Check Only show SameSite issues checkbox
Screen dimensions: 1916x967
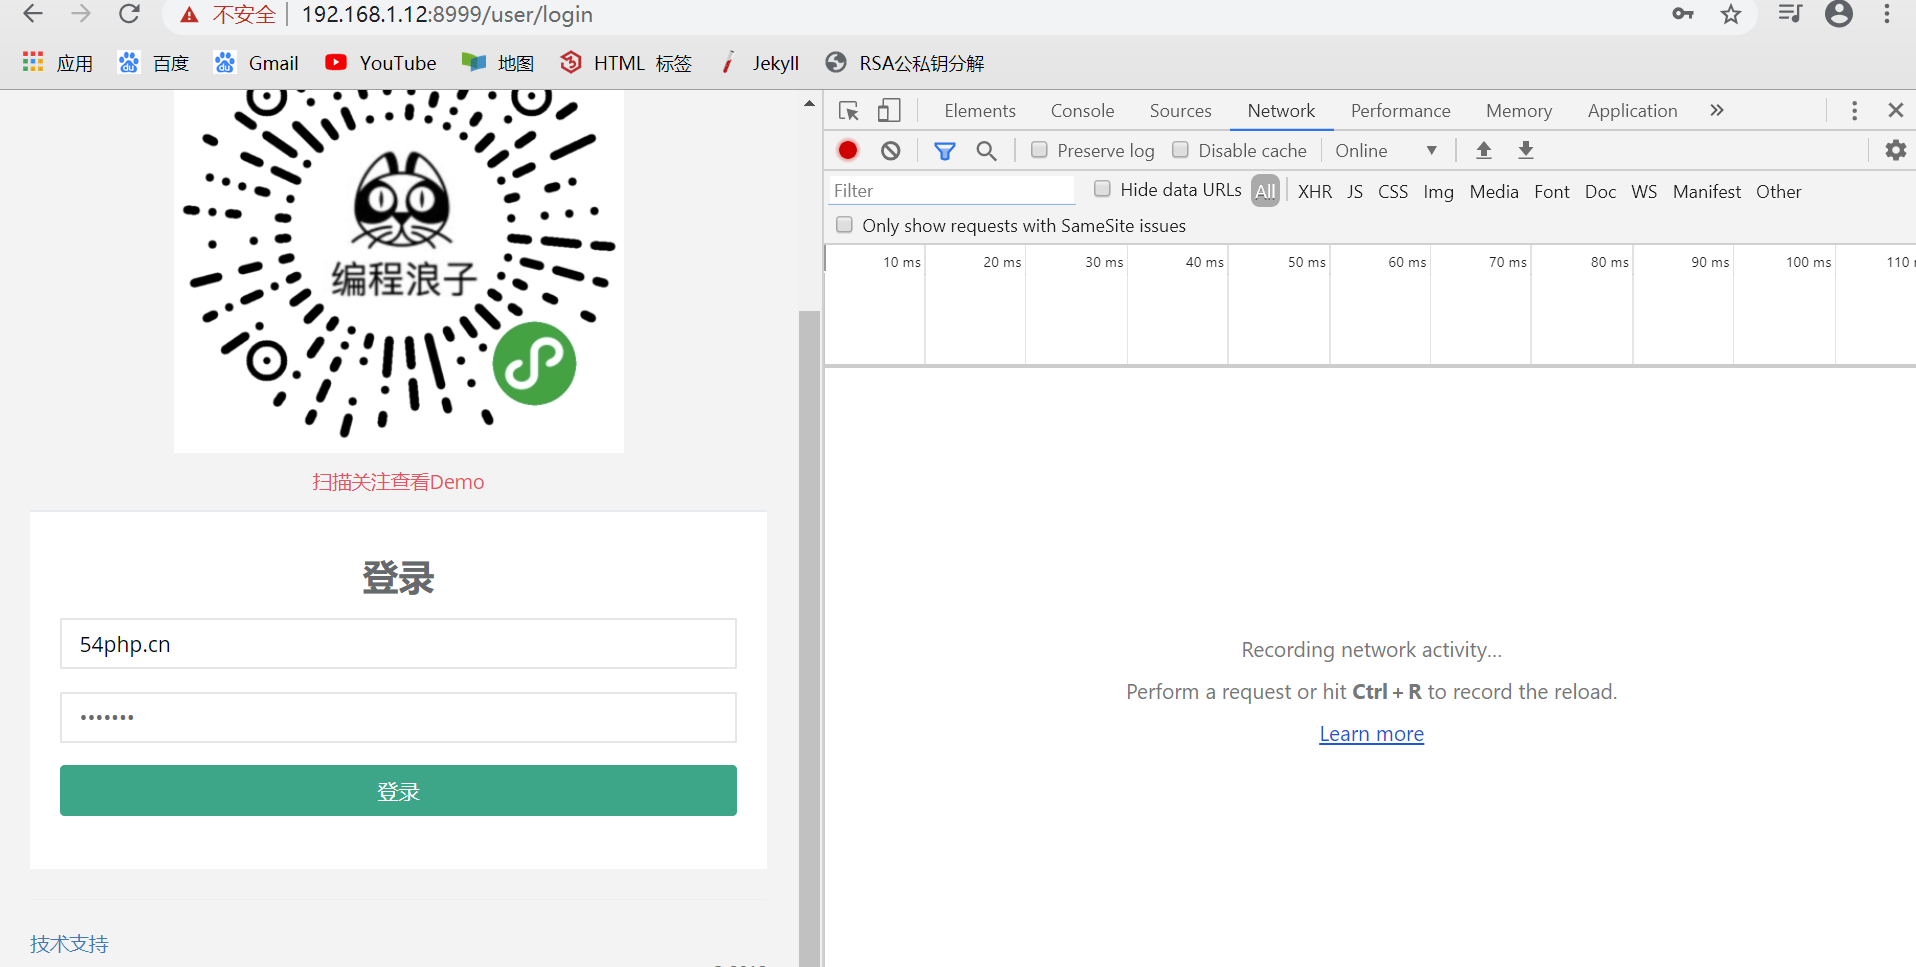pos(844,224)
